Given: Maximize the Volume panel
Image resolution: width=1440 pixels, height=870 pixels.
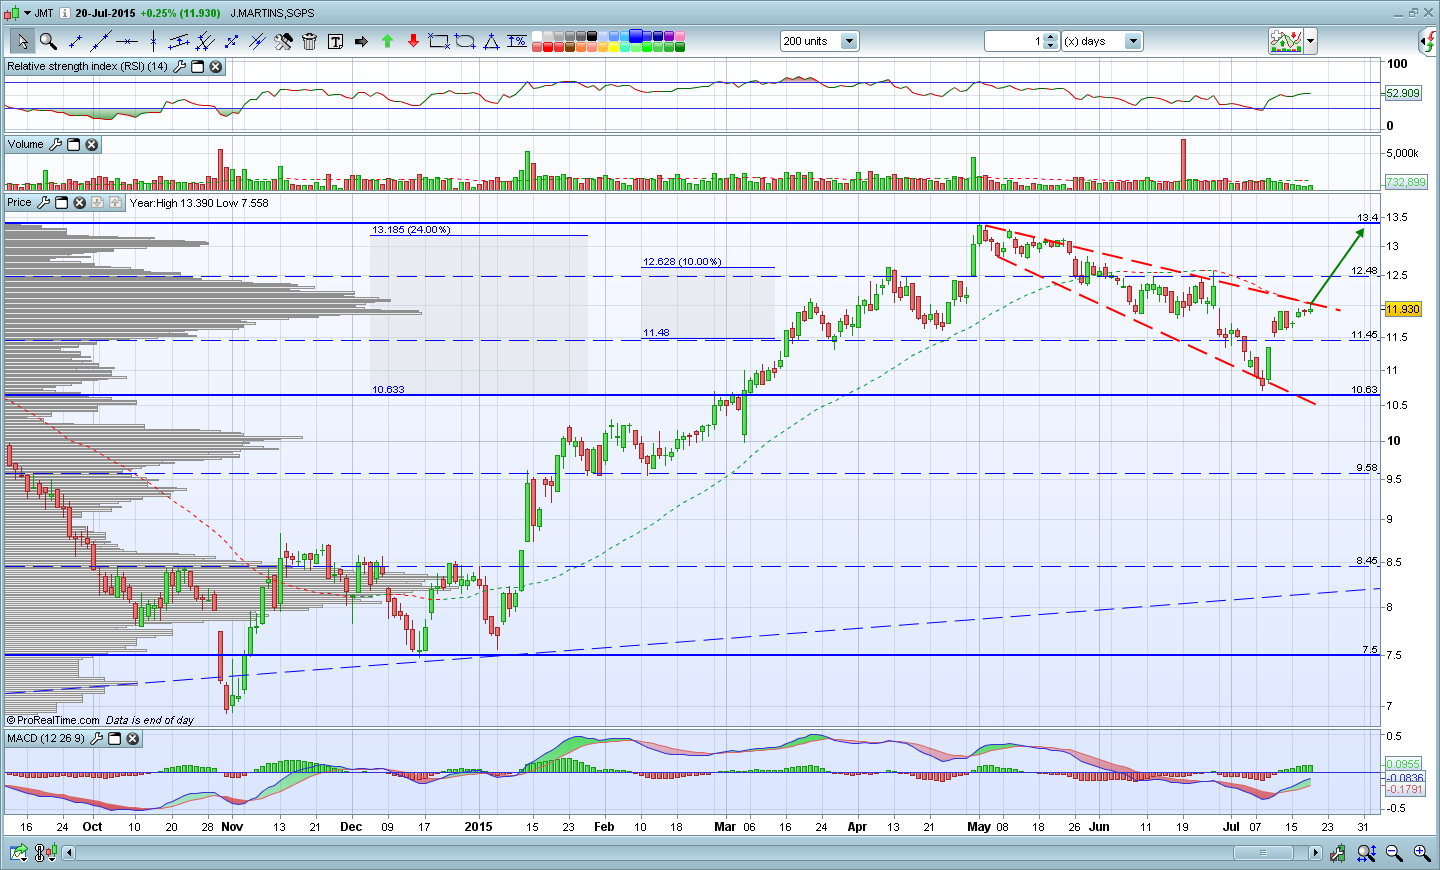Looking at the screenshot, I should coord(73,144).
